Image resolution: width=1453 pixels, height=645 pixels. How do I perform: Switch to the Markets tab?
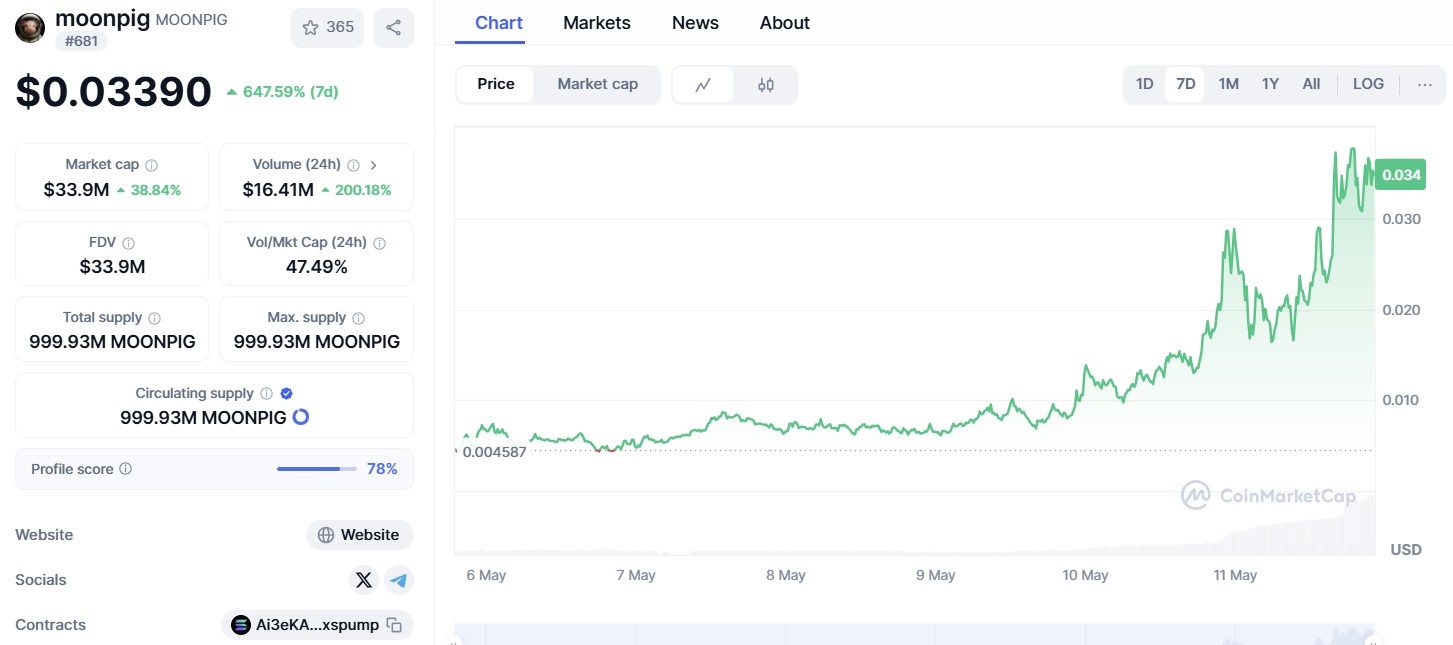tap(596, 23)
